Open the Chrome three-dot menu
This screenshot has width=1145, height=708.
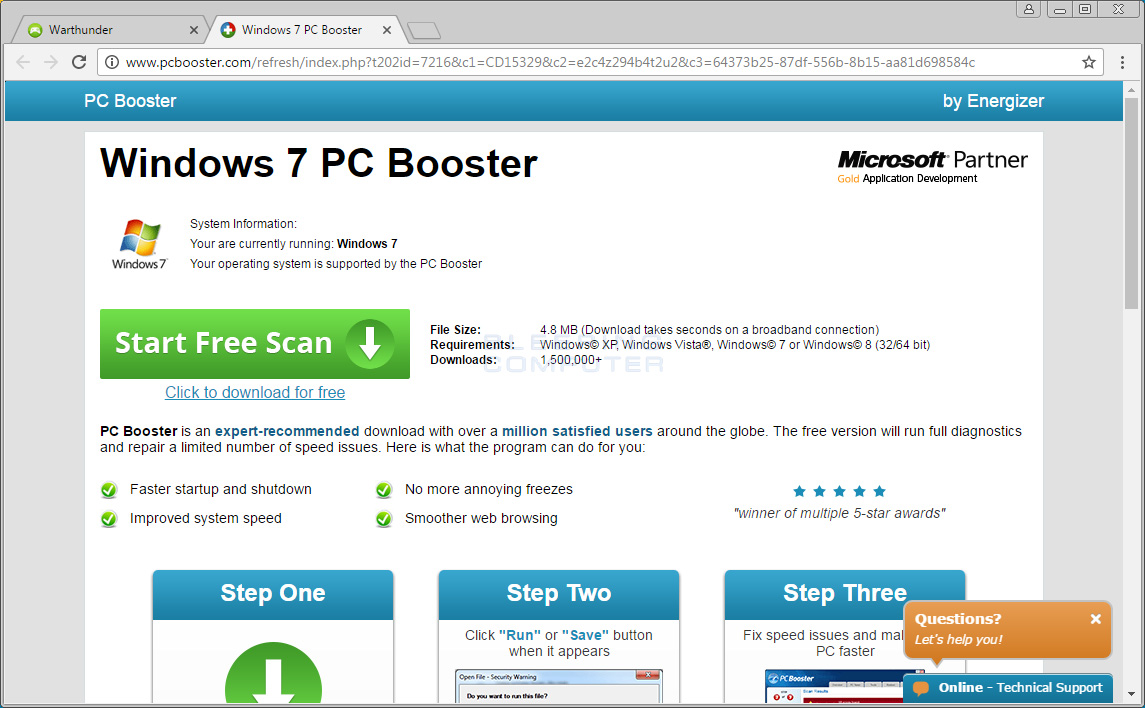(1122, 62)
